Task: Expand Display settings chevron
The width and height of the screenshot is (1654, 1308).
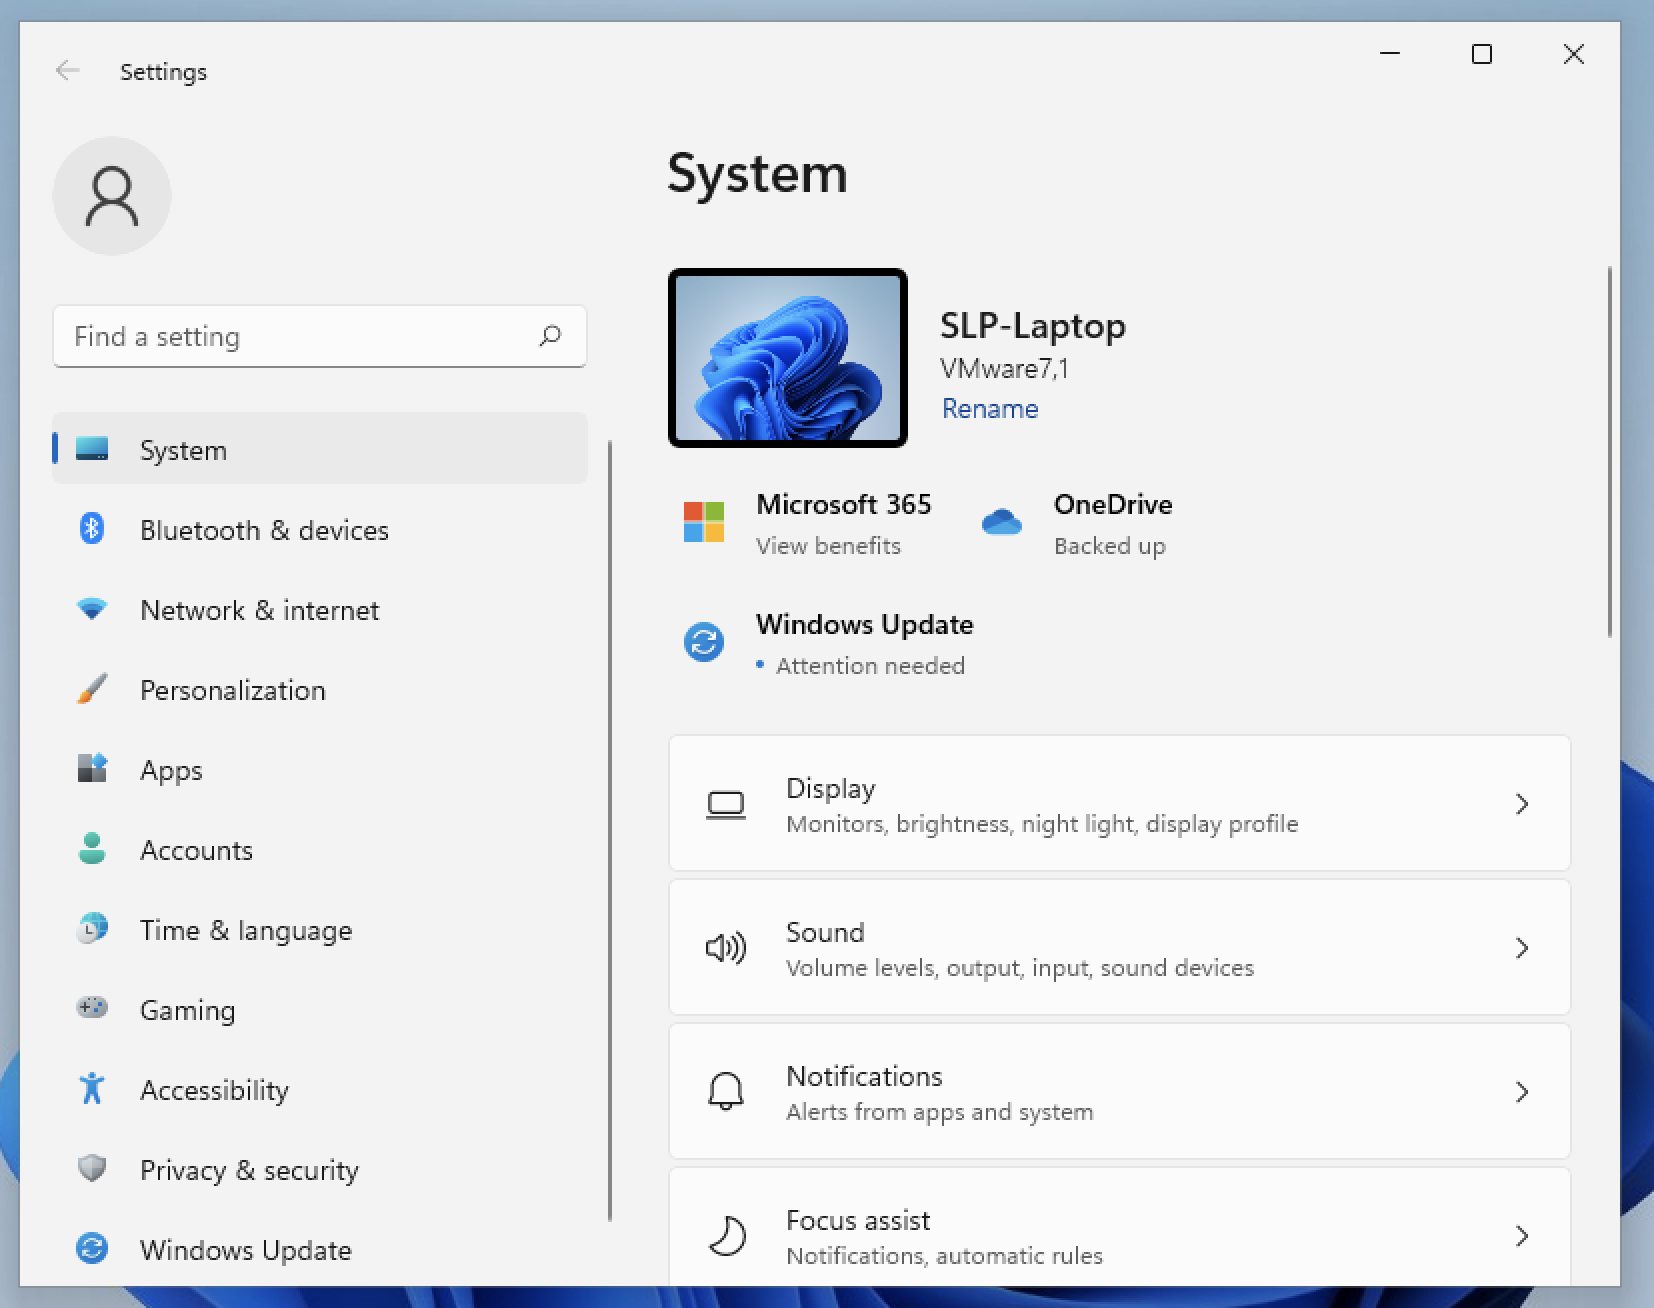Action: (1522, 804)
